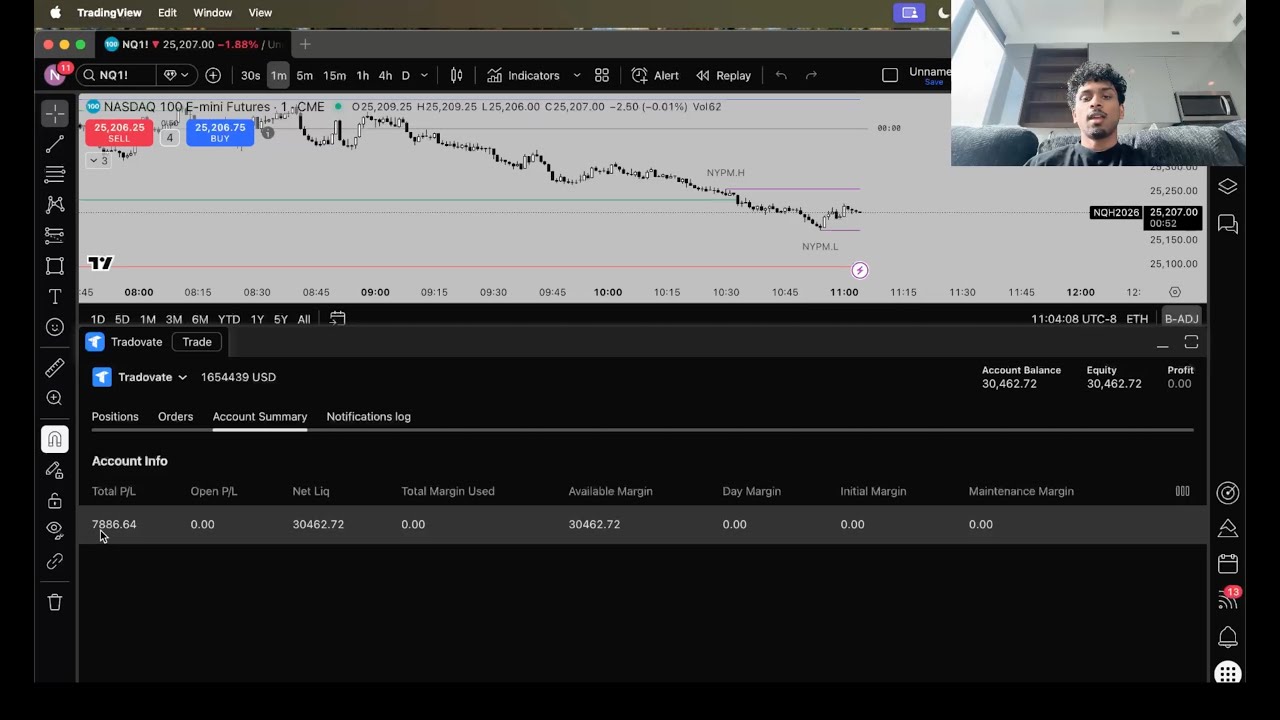Open the order quantity box showing 4
This screenshot has height=720, width=1280.
coord(170,138)
